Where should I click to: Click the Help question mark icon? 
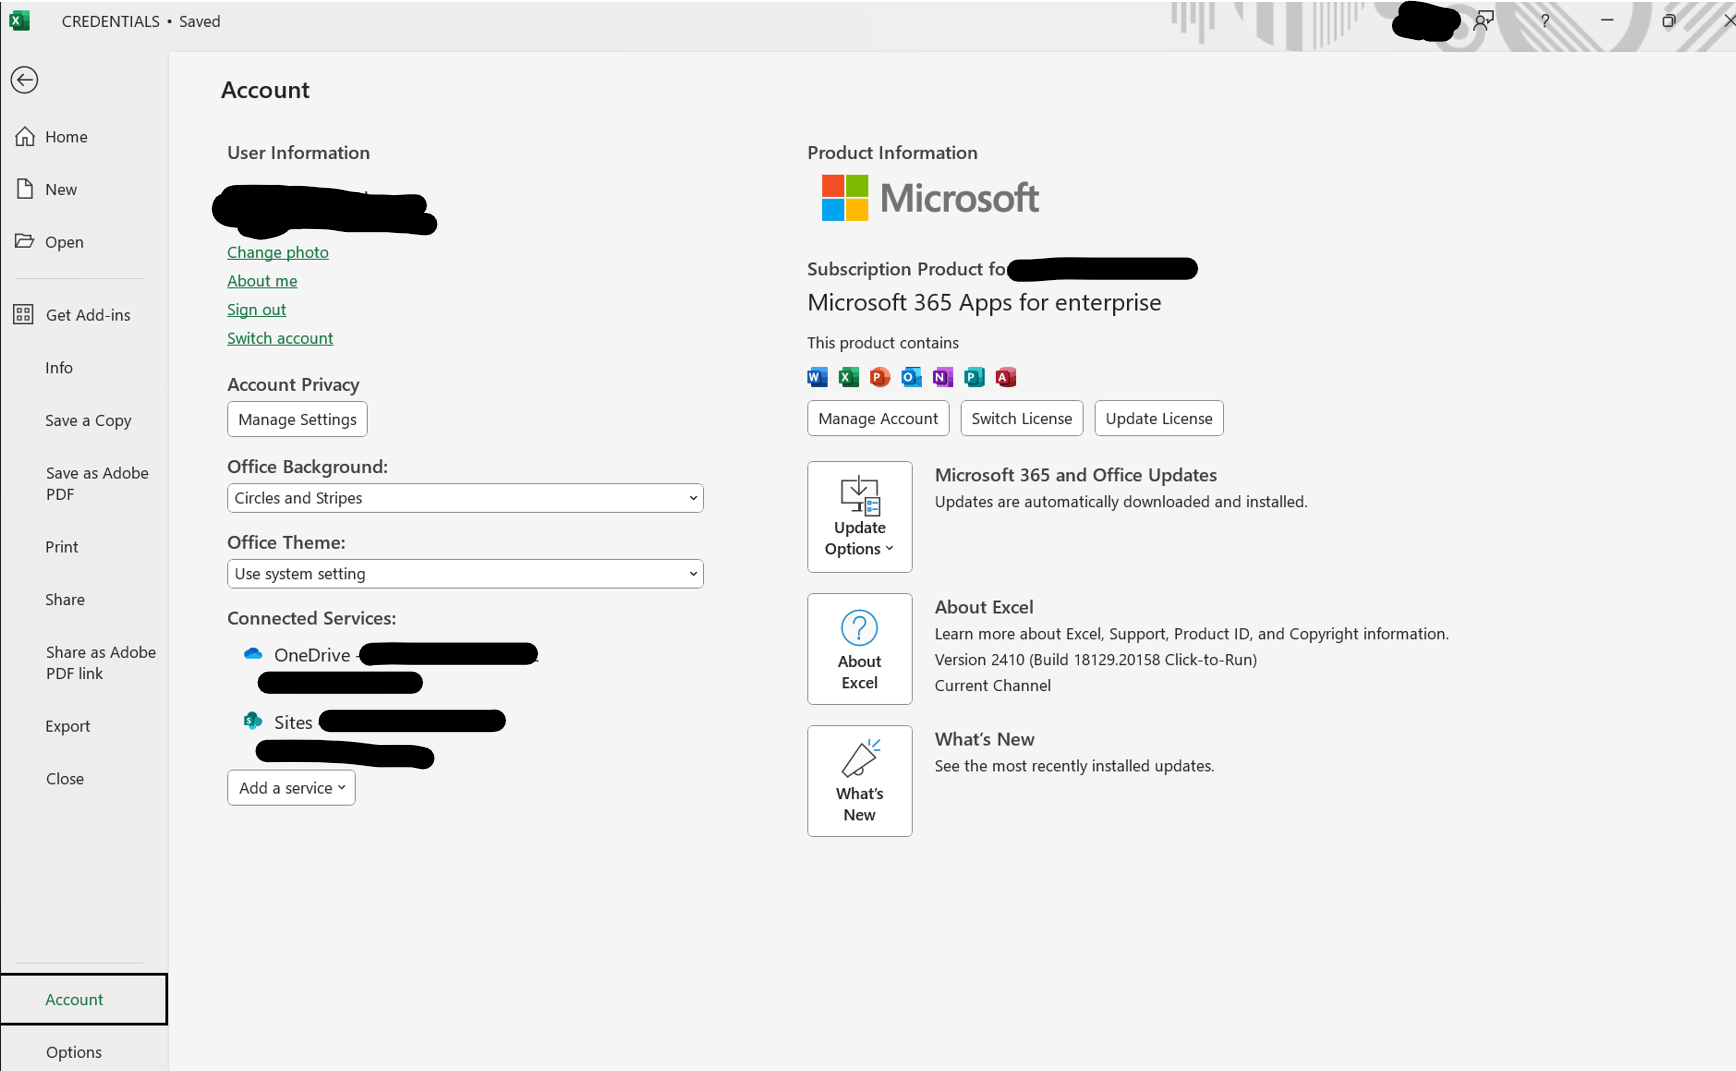tap(1545, 20)
